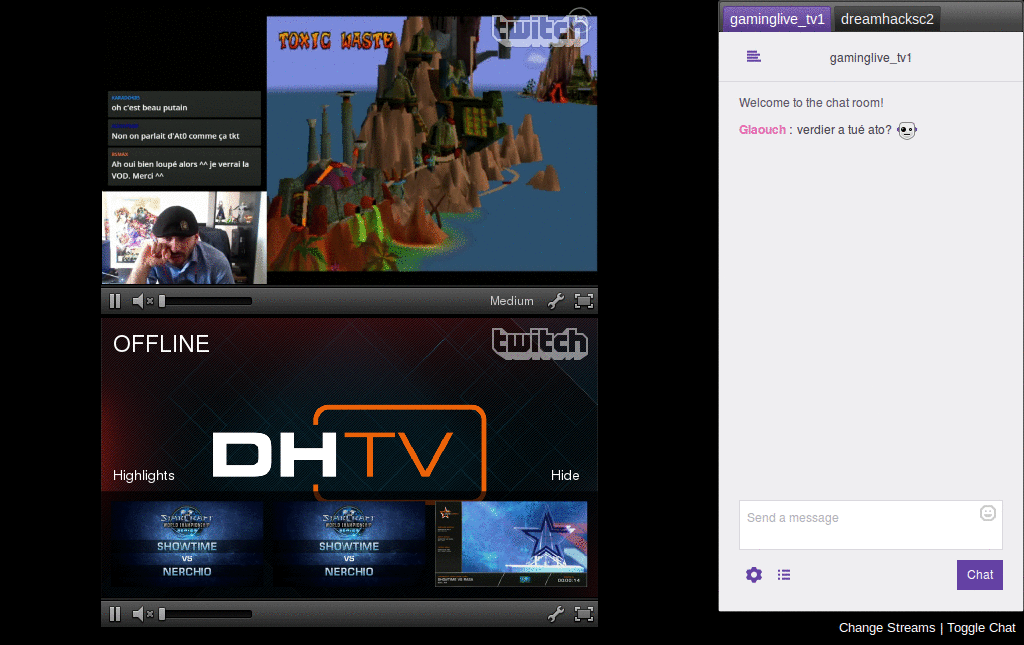This screenshot has width=1024, height=645.
Task: Click the Twitch logo on the Toxic Waste stream
Action: (540, 30)
